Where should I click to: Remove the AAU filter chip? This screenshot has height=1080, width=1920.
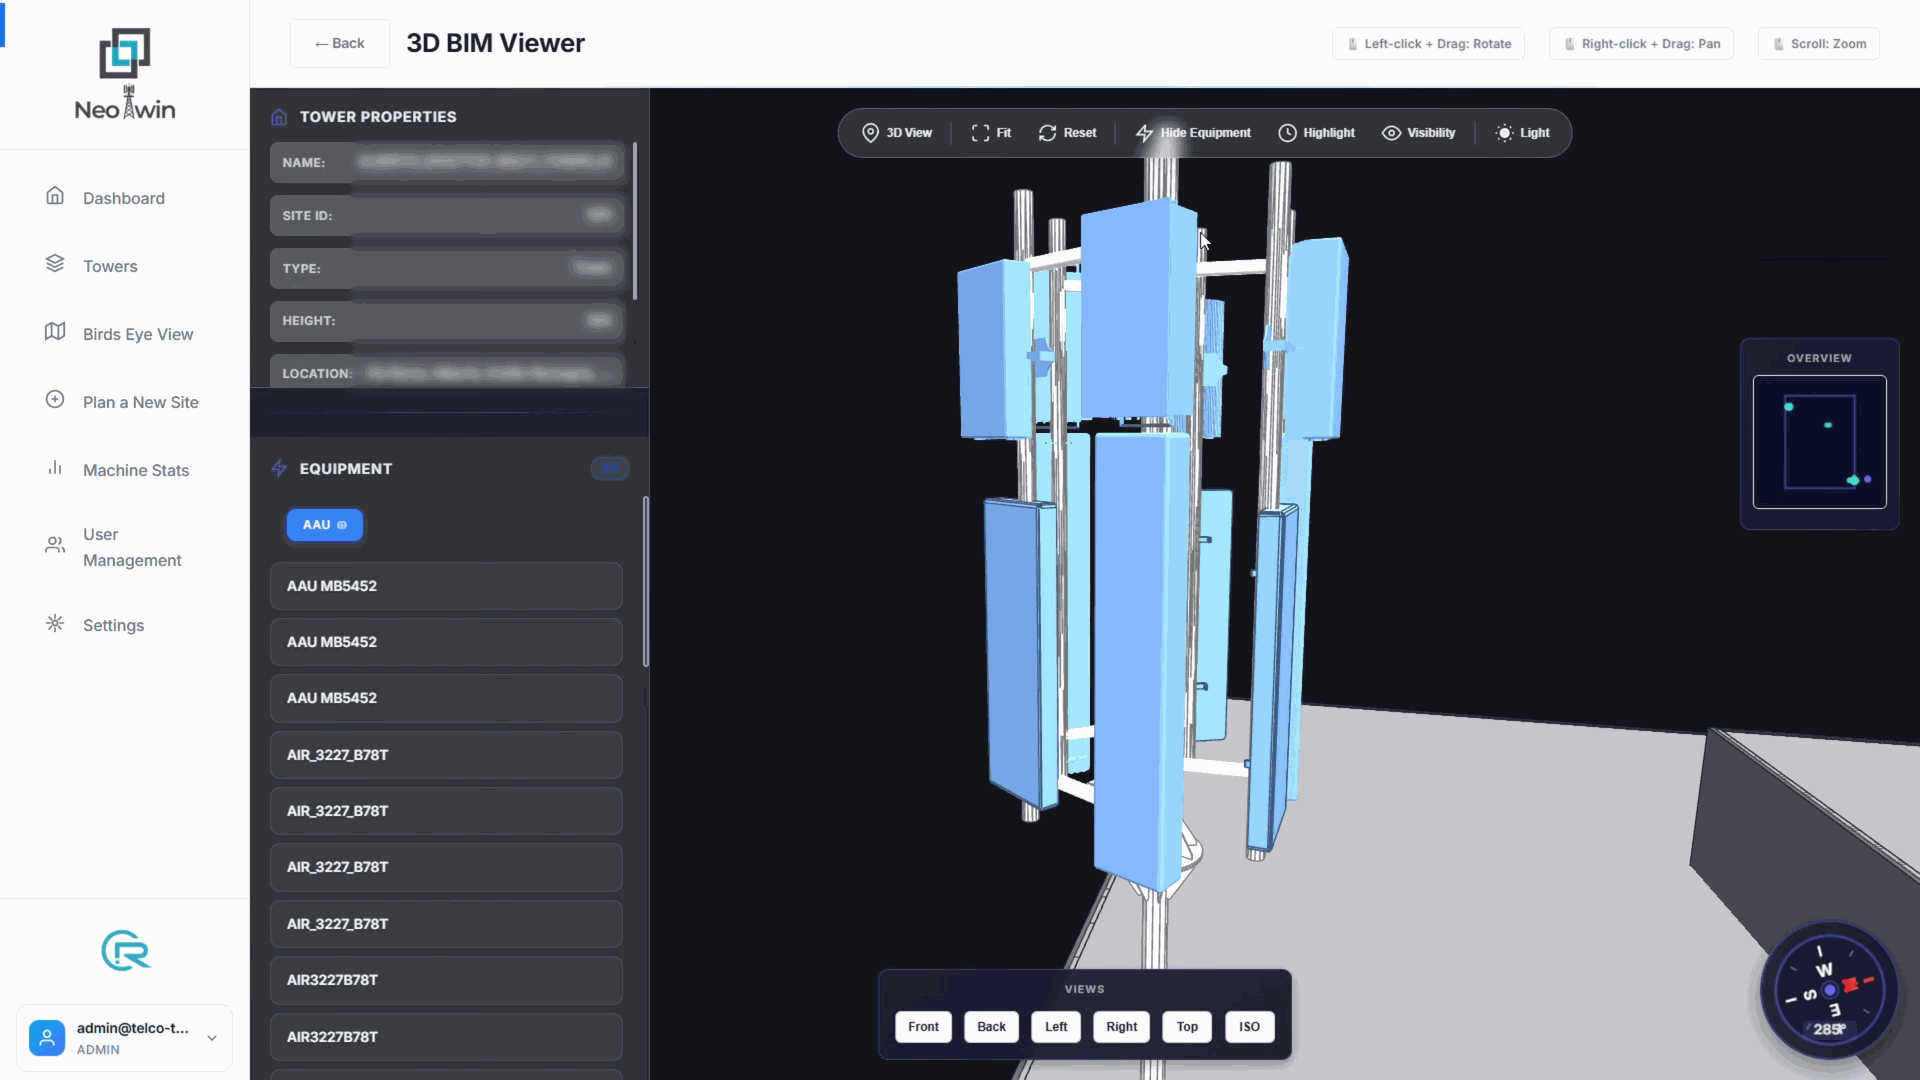[344, 524]
